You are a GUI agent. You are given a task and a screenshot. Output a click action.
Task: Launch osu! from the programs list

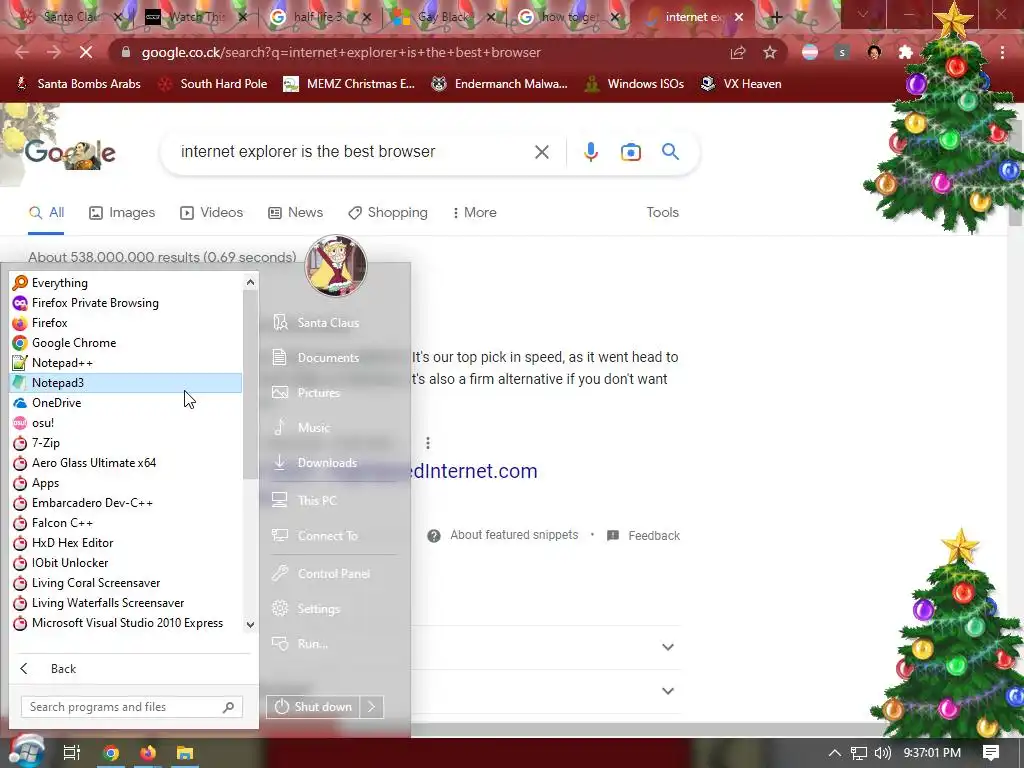click(x=125, y=423)
